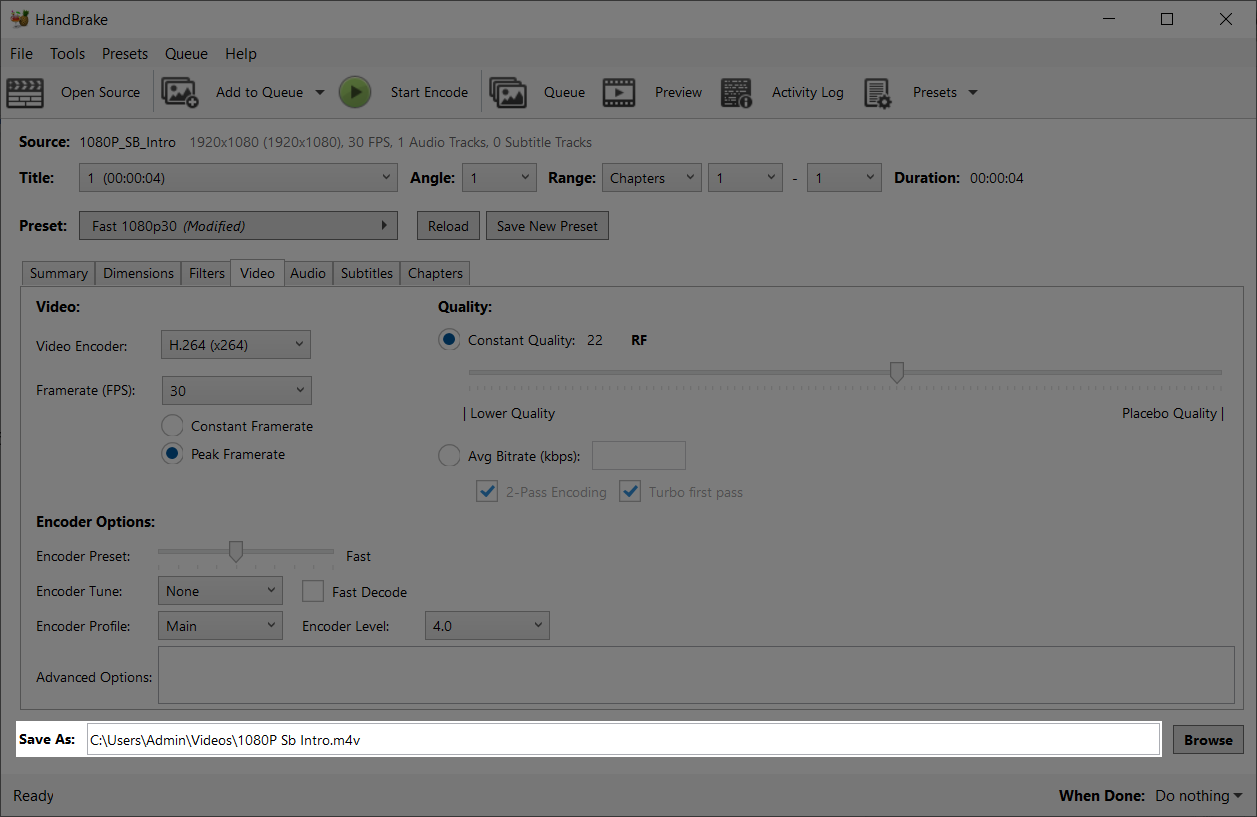Screen dimensions: 1257x817
Task: Enable Fast Decode checkbox
Action: point(313,591)
